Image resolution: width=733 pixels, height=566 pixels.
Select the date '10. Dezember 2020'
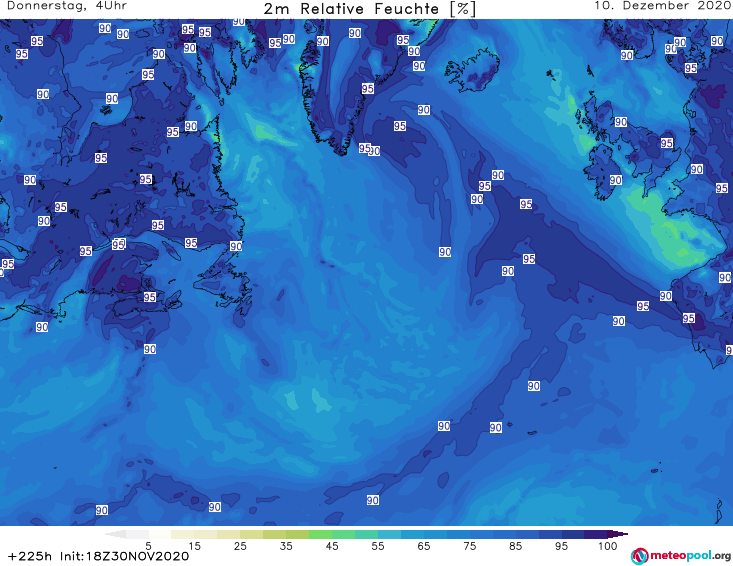coord(662,6)
